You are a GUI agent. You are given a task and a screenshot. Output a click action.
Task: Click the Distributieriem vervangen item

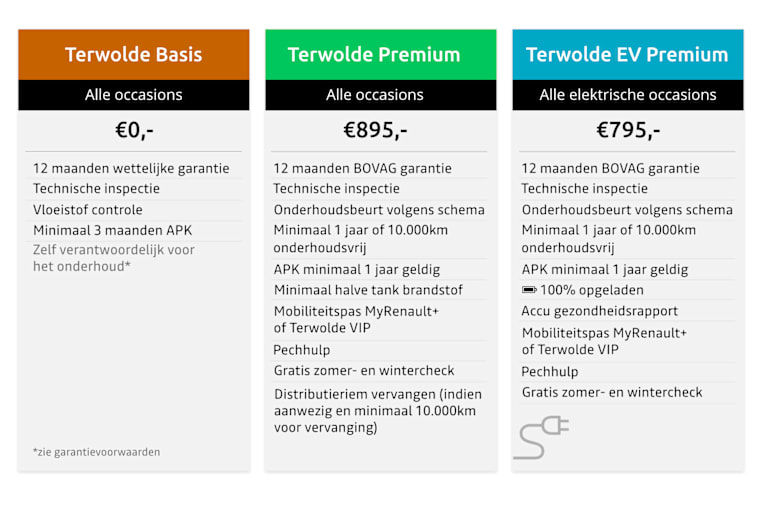378,411
